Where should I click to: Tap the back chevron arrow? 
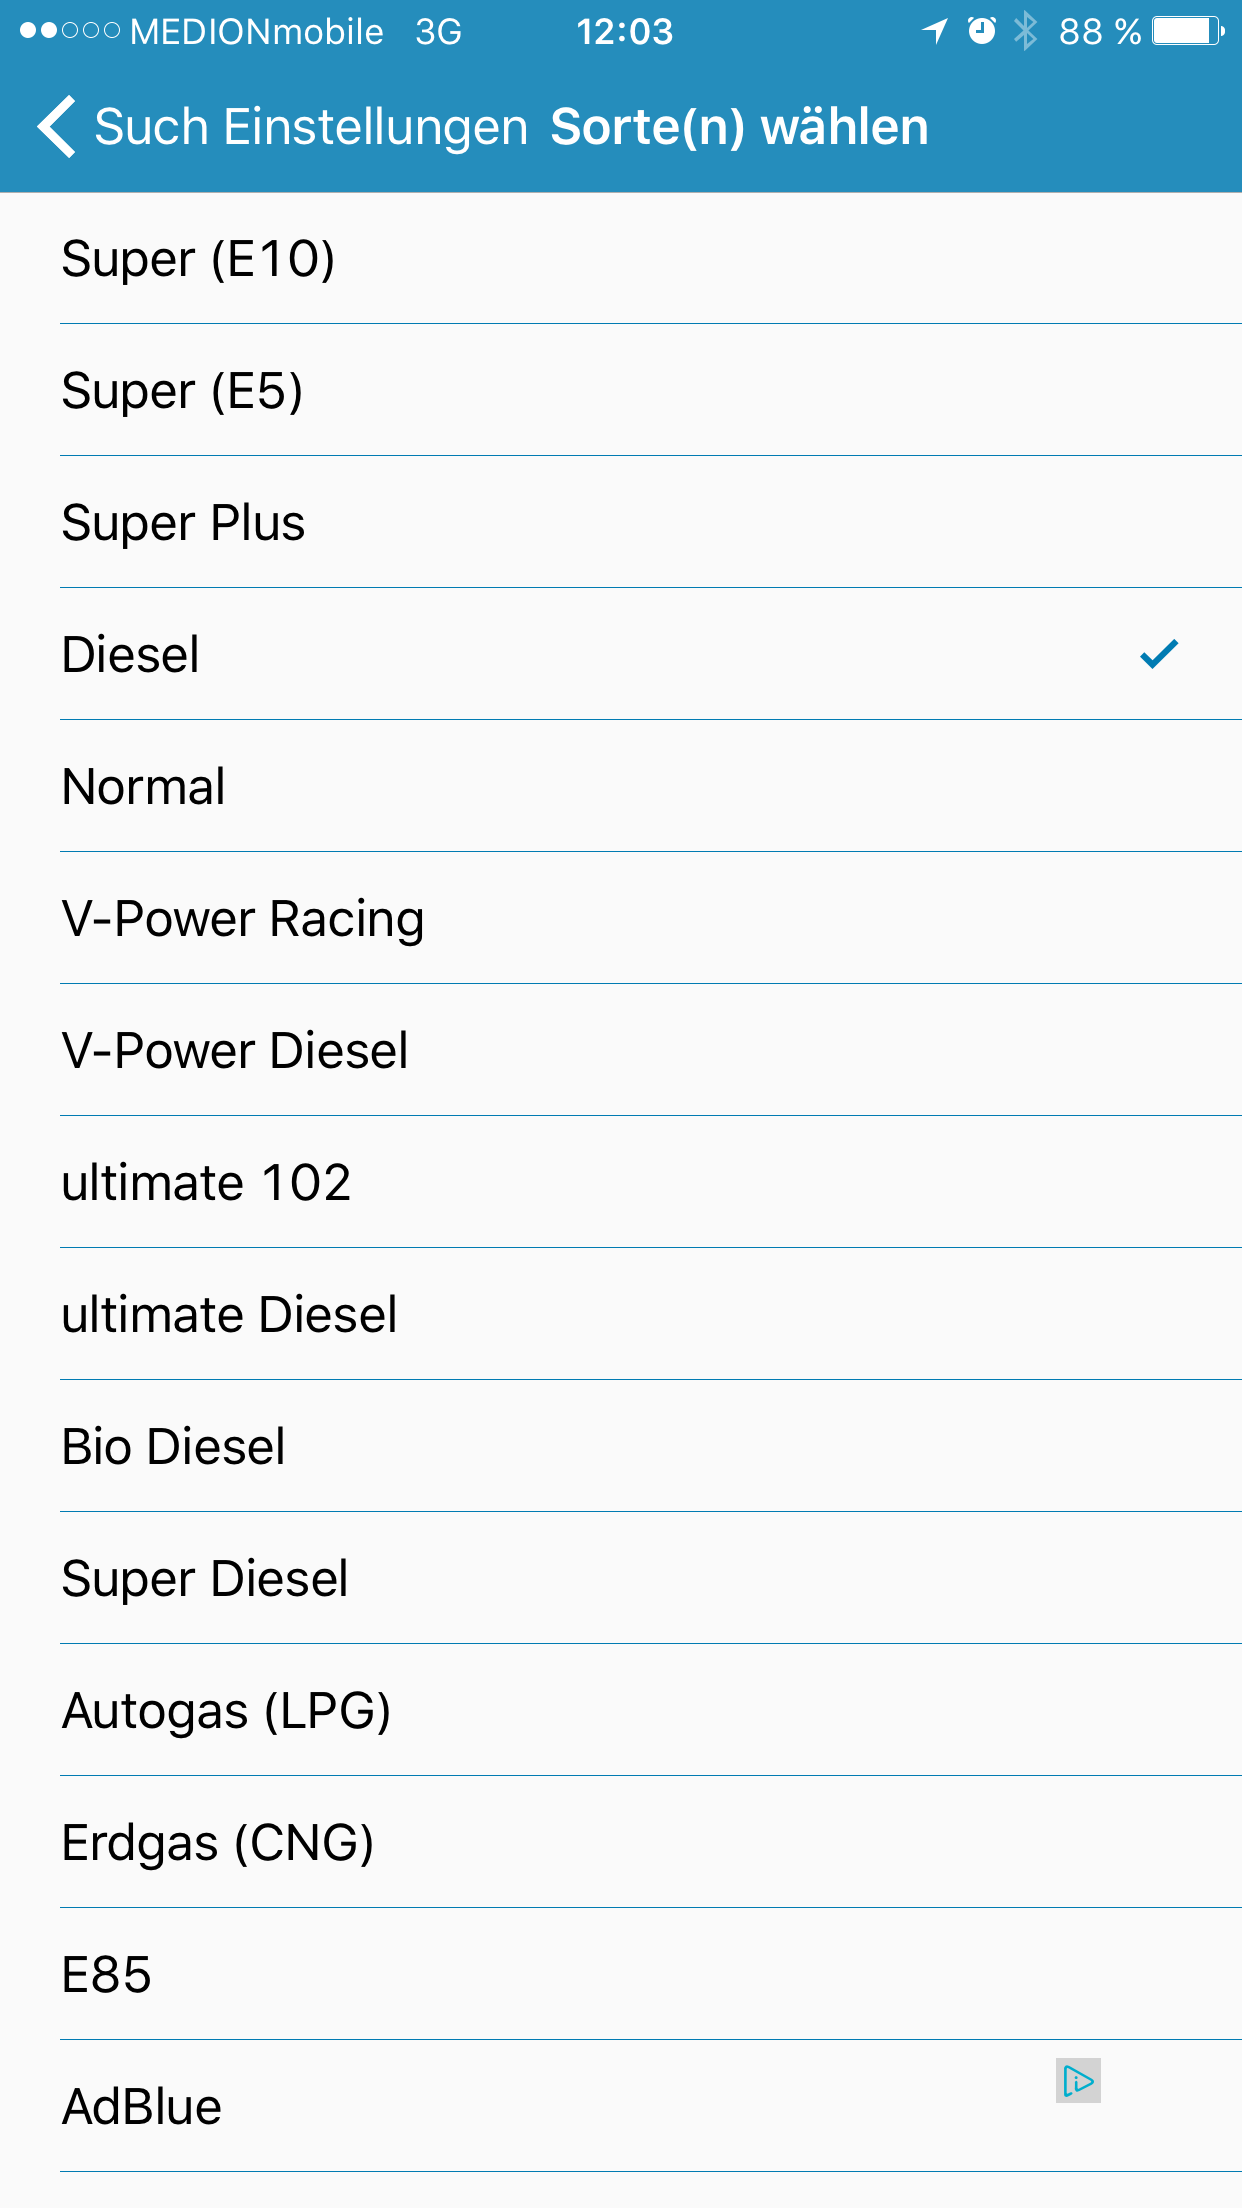pyautogui.click(x=57, y=127)
